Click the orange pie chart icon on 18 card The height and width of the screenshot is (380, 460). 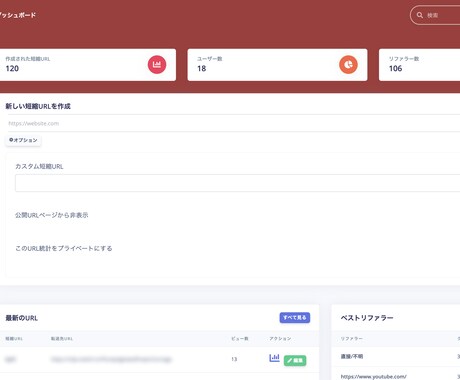click(x=348, y=64)
